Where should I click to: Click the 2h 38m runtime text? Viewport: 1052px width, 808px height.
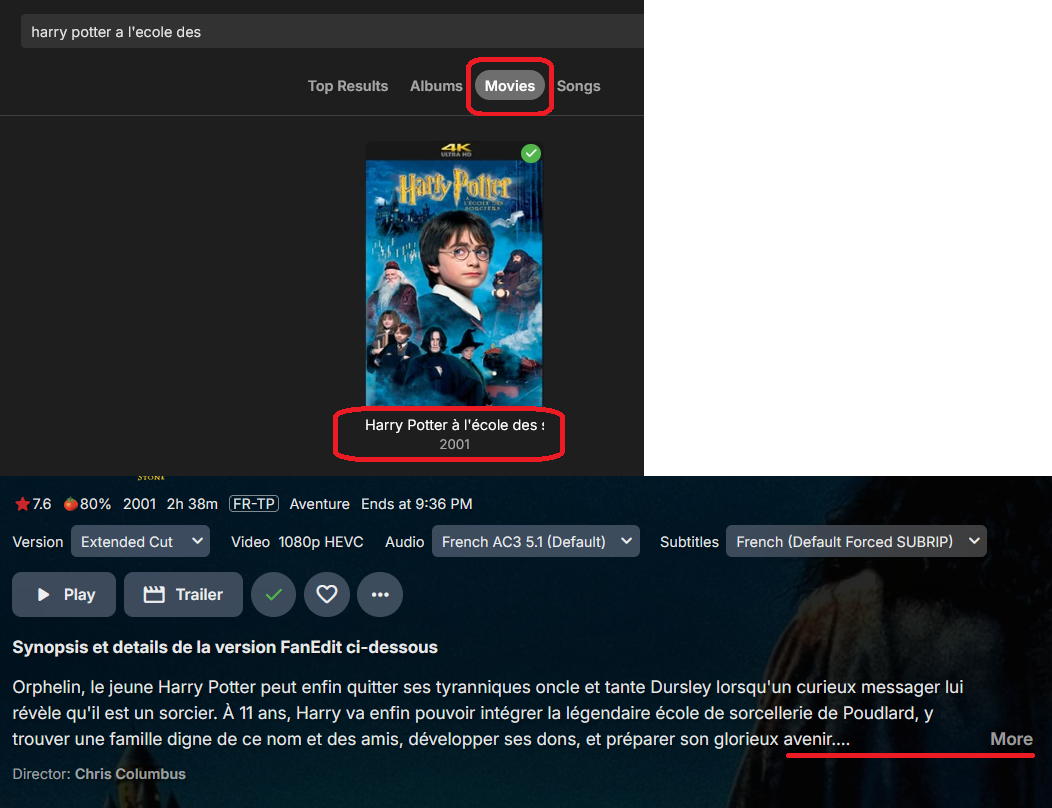point(192,504)
